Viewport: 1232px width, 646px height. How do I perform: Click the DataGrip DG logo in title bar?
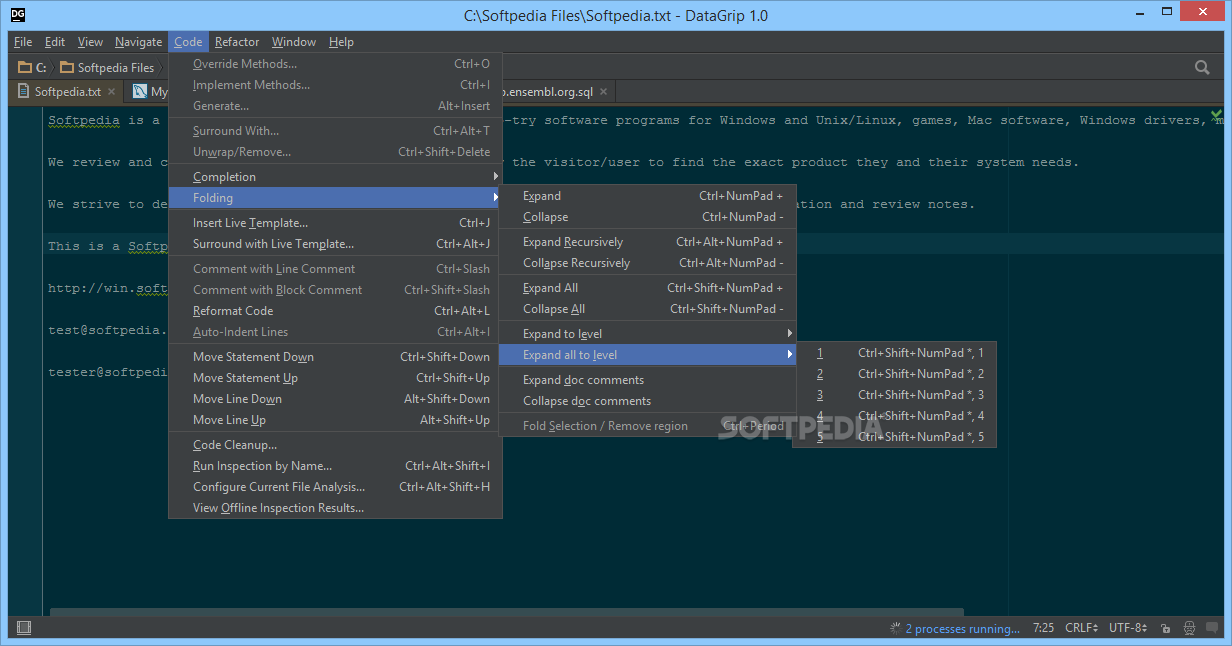pos(18,15)
